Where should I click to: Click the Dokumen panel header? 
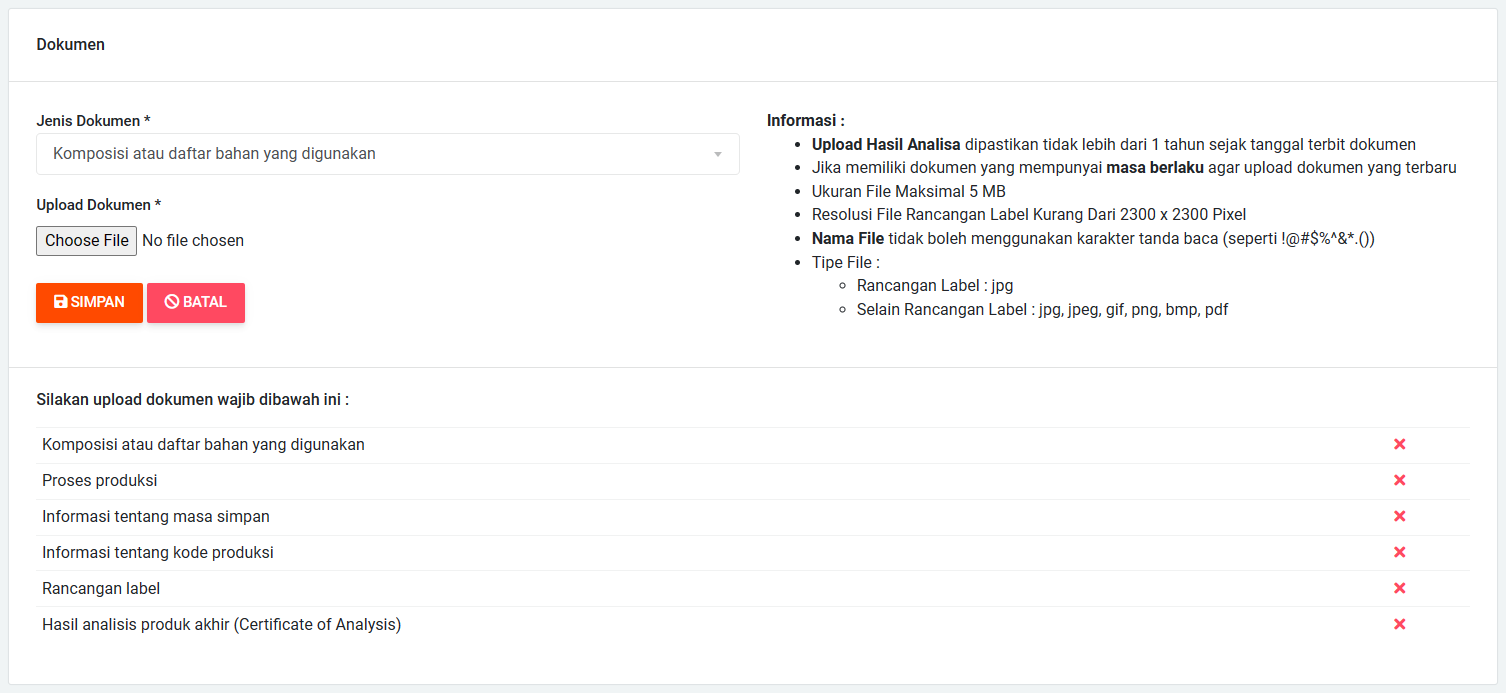tap(71, 45)
